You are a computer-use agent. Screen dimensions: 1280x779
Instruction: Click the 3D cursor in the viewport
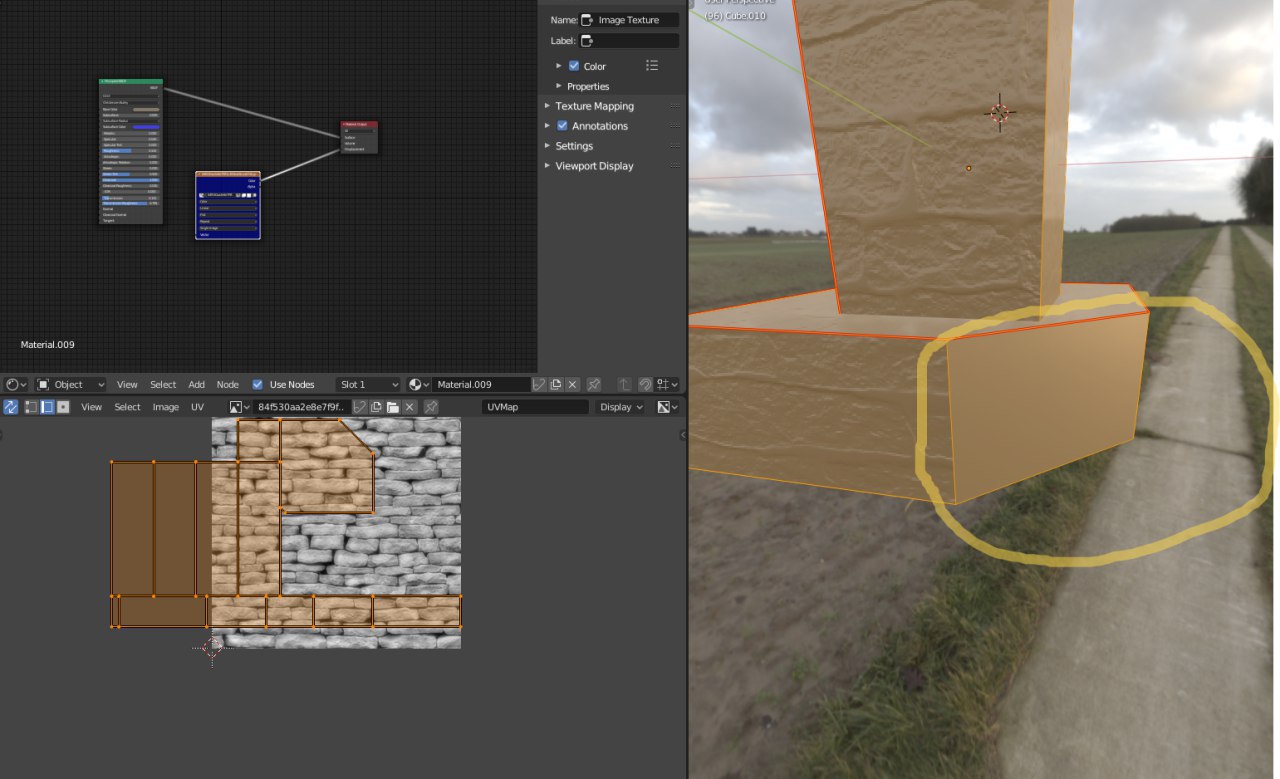1000,113
